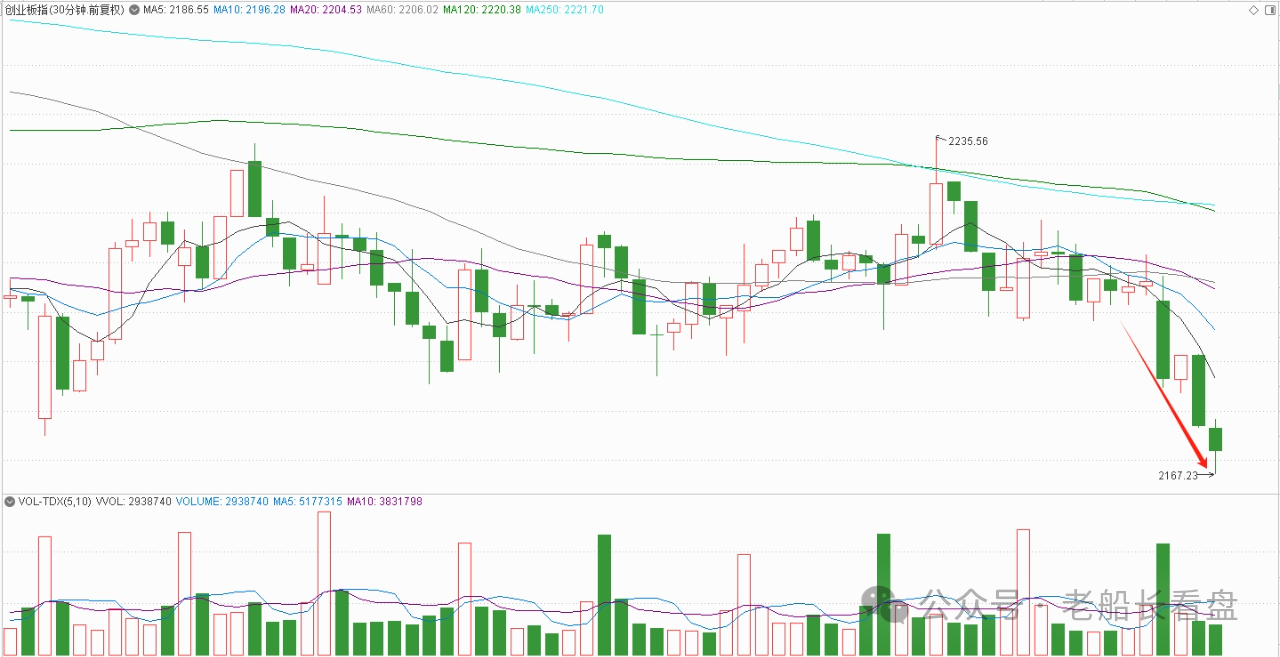This screenshot has width=1280, height=657.
Task: Select the MA60: 2206.02 label
Action: [x=401, y=9]
